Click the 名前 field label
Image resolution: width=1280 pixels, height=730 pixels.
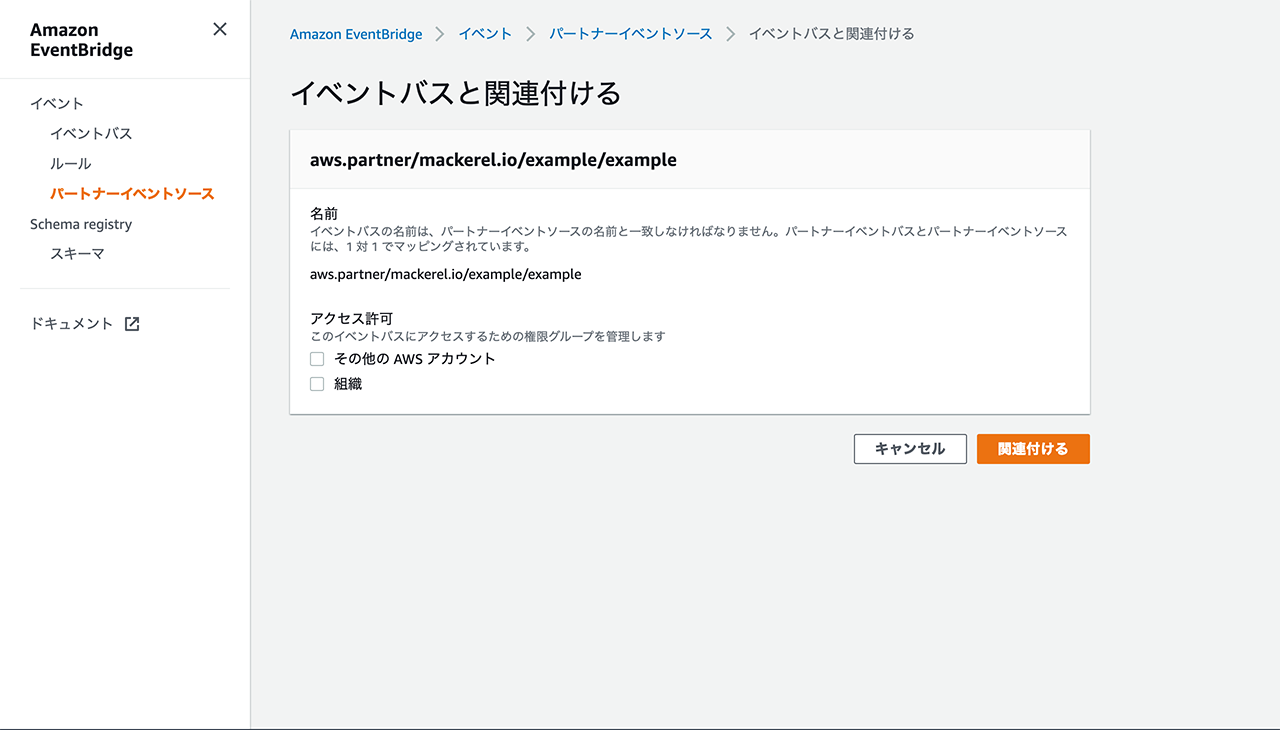(x=324, y=213)
